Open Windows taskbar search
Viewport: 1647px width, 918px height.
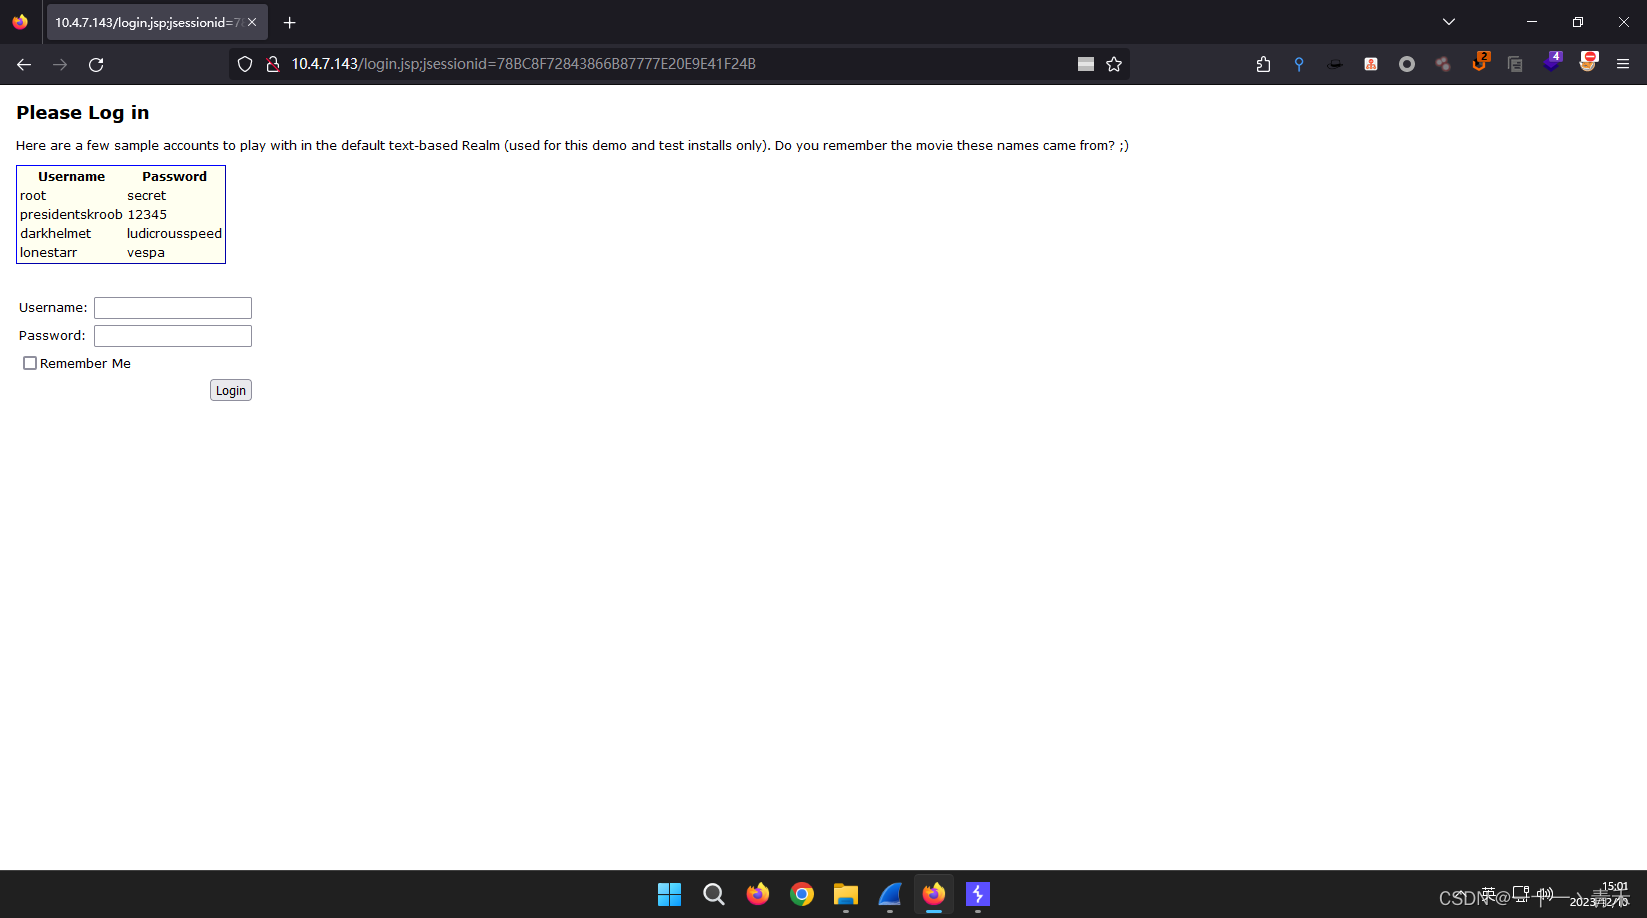pos(714,894)
